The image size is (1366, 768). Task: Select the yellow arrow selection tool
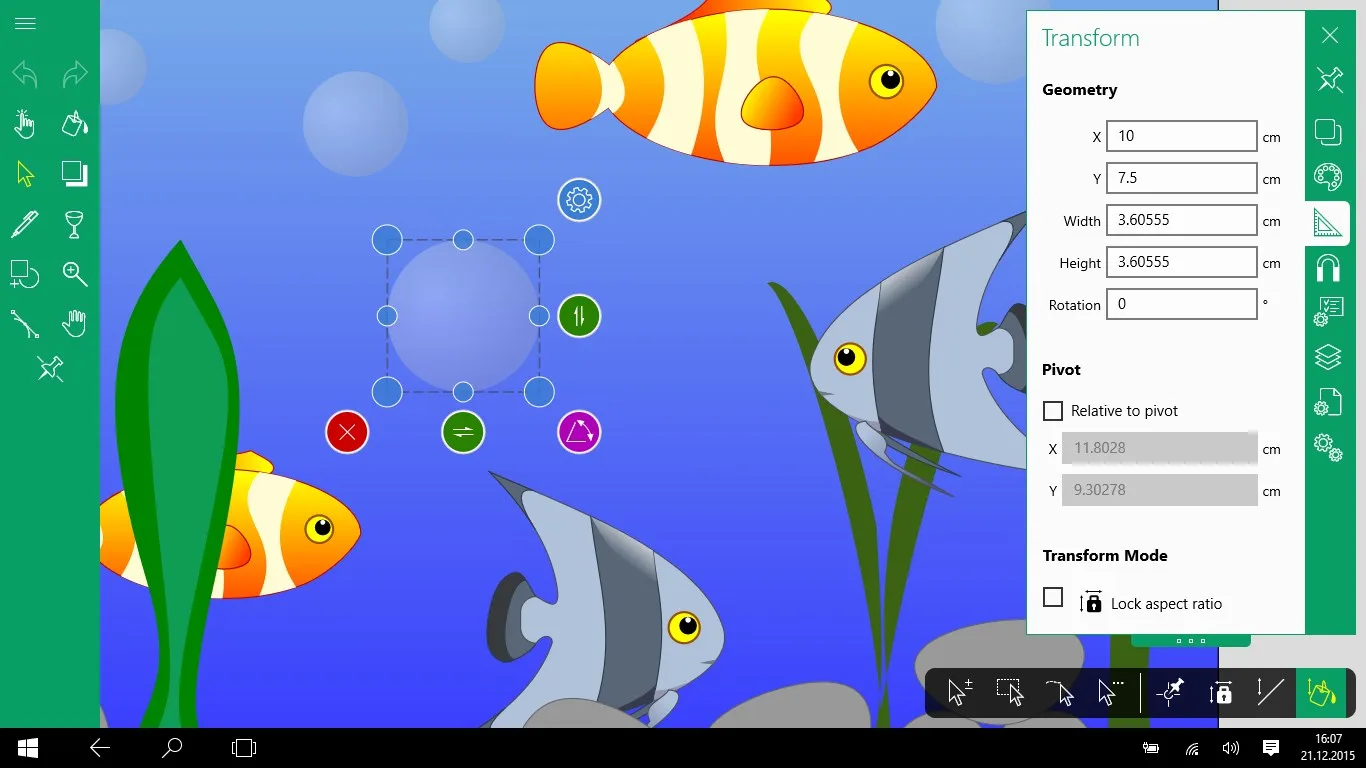(25, 174)
